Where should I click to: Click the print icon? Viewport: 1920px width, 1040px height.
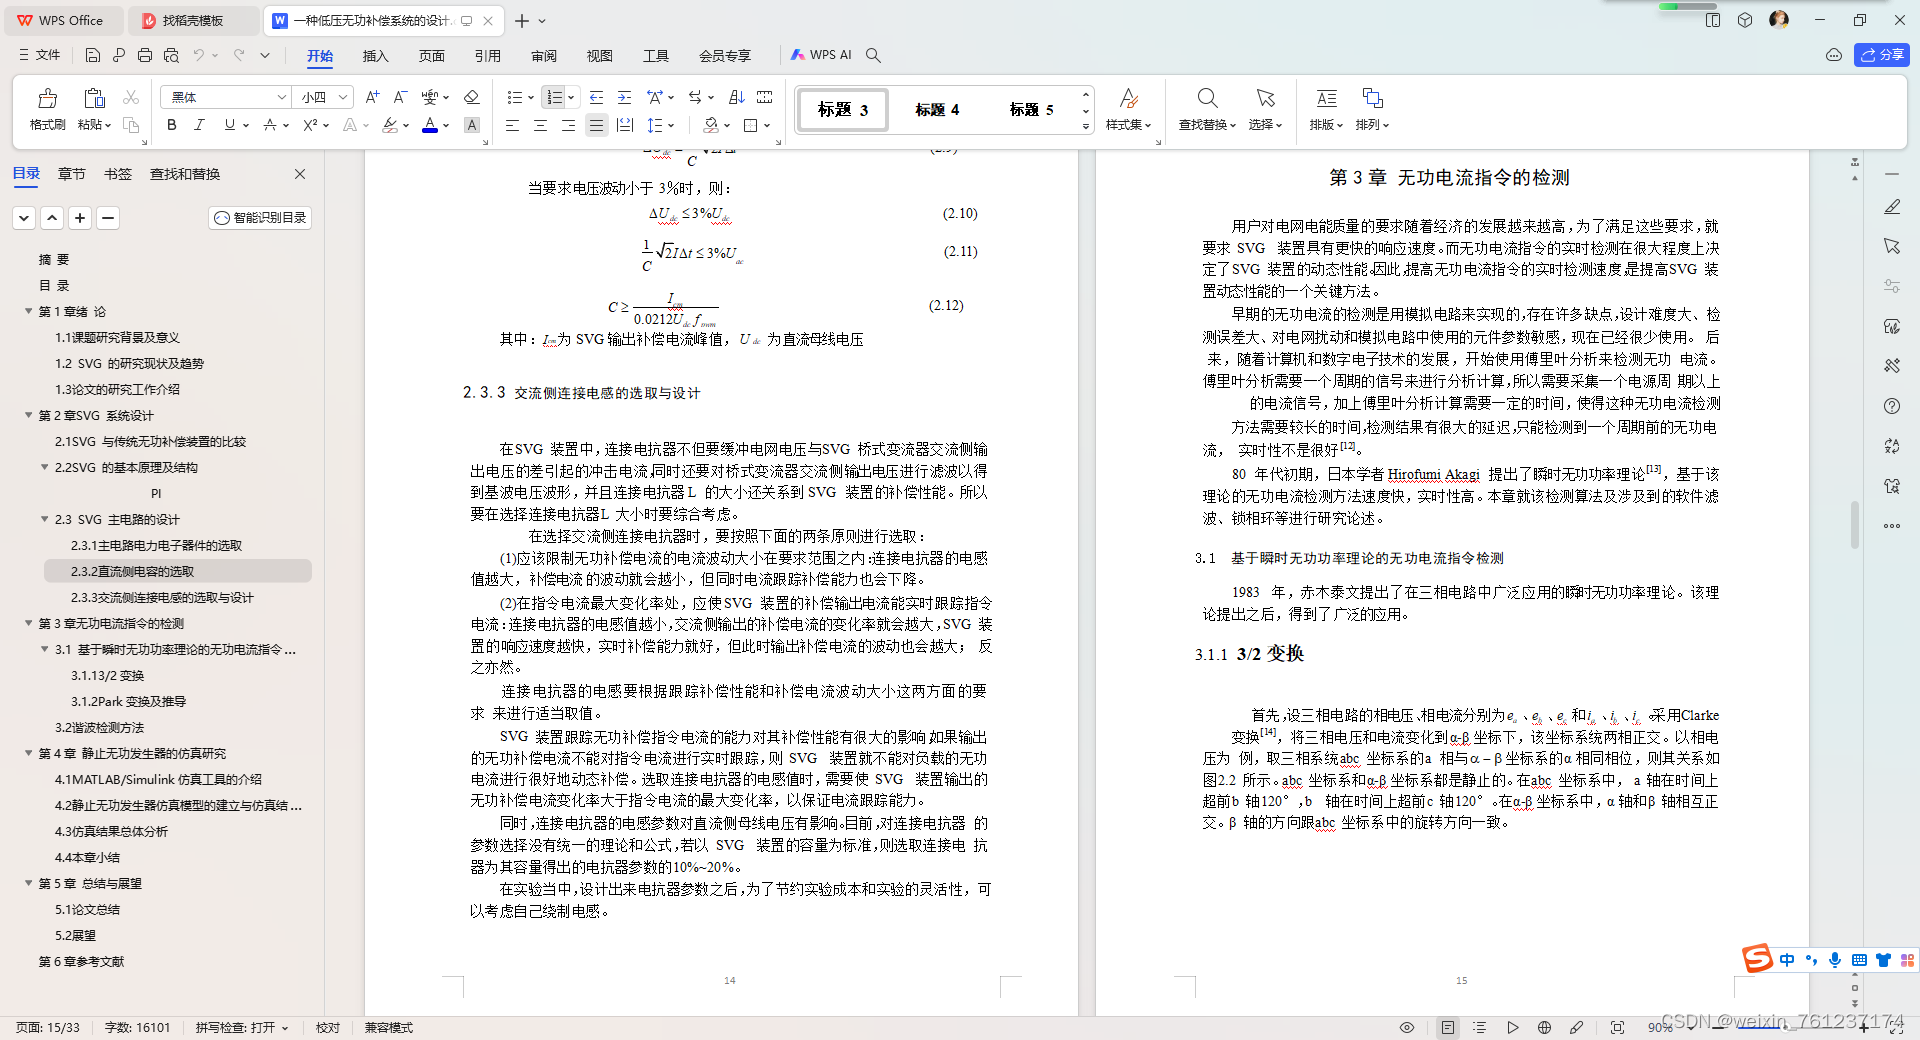145,55
